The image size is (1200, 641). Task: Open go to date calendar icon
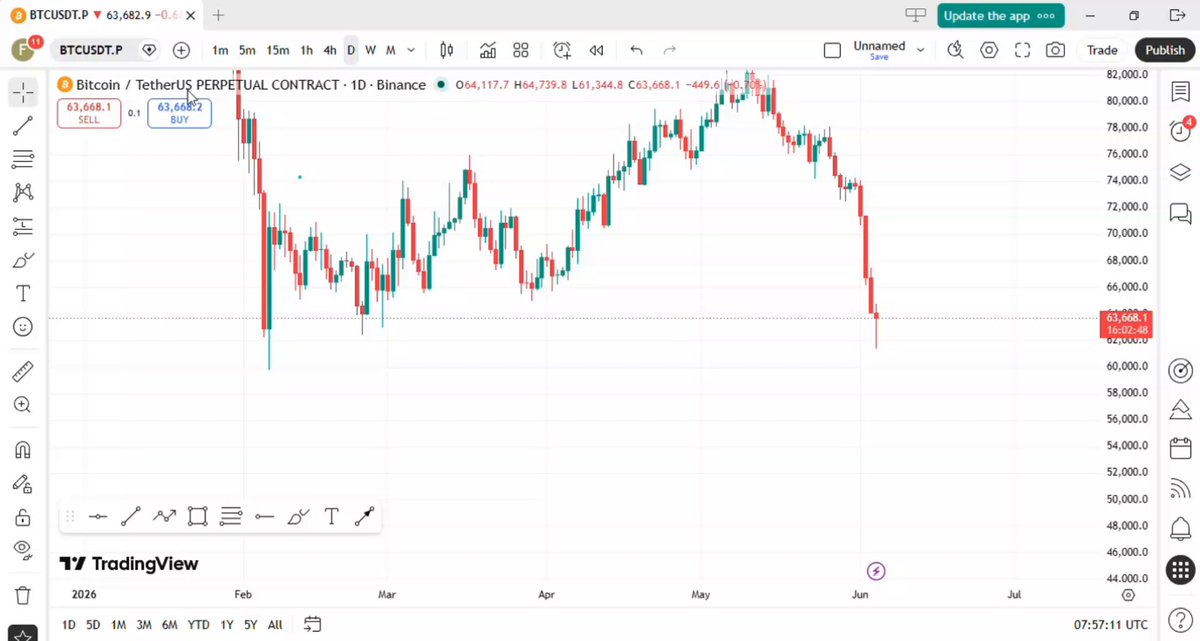(312, 625)
